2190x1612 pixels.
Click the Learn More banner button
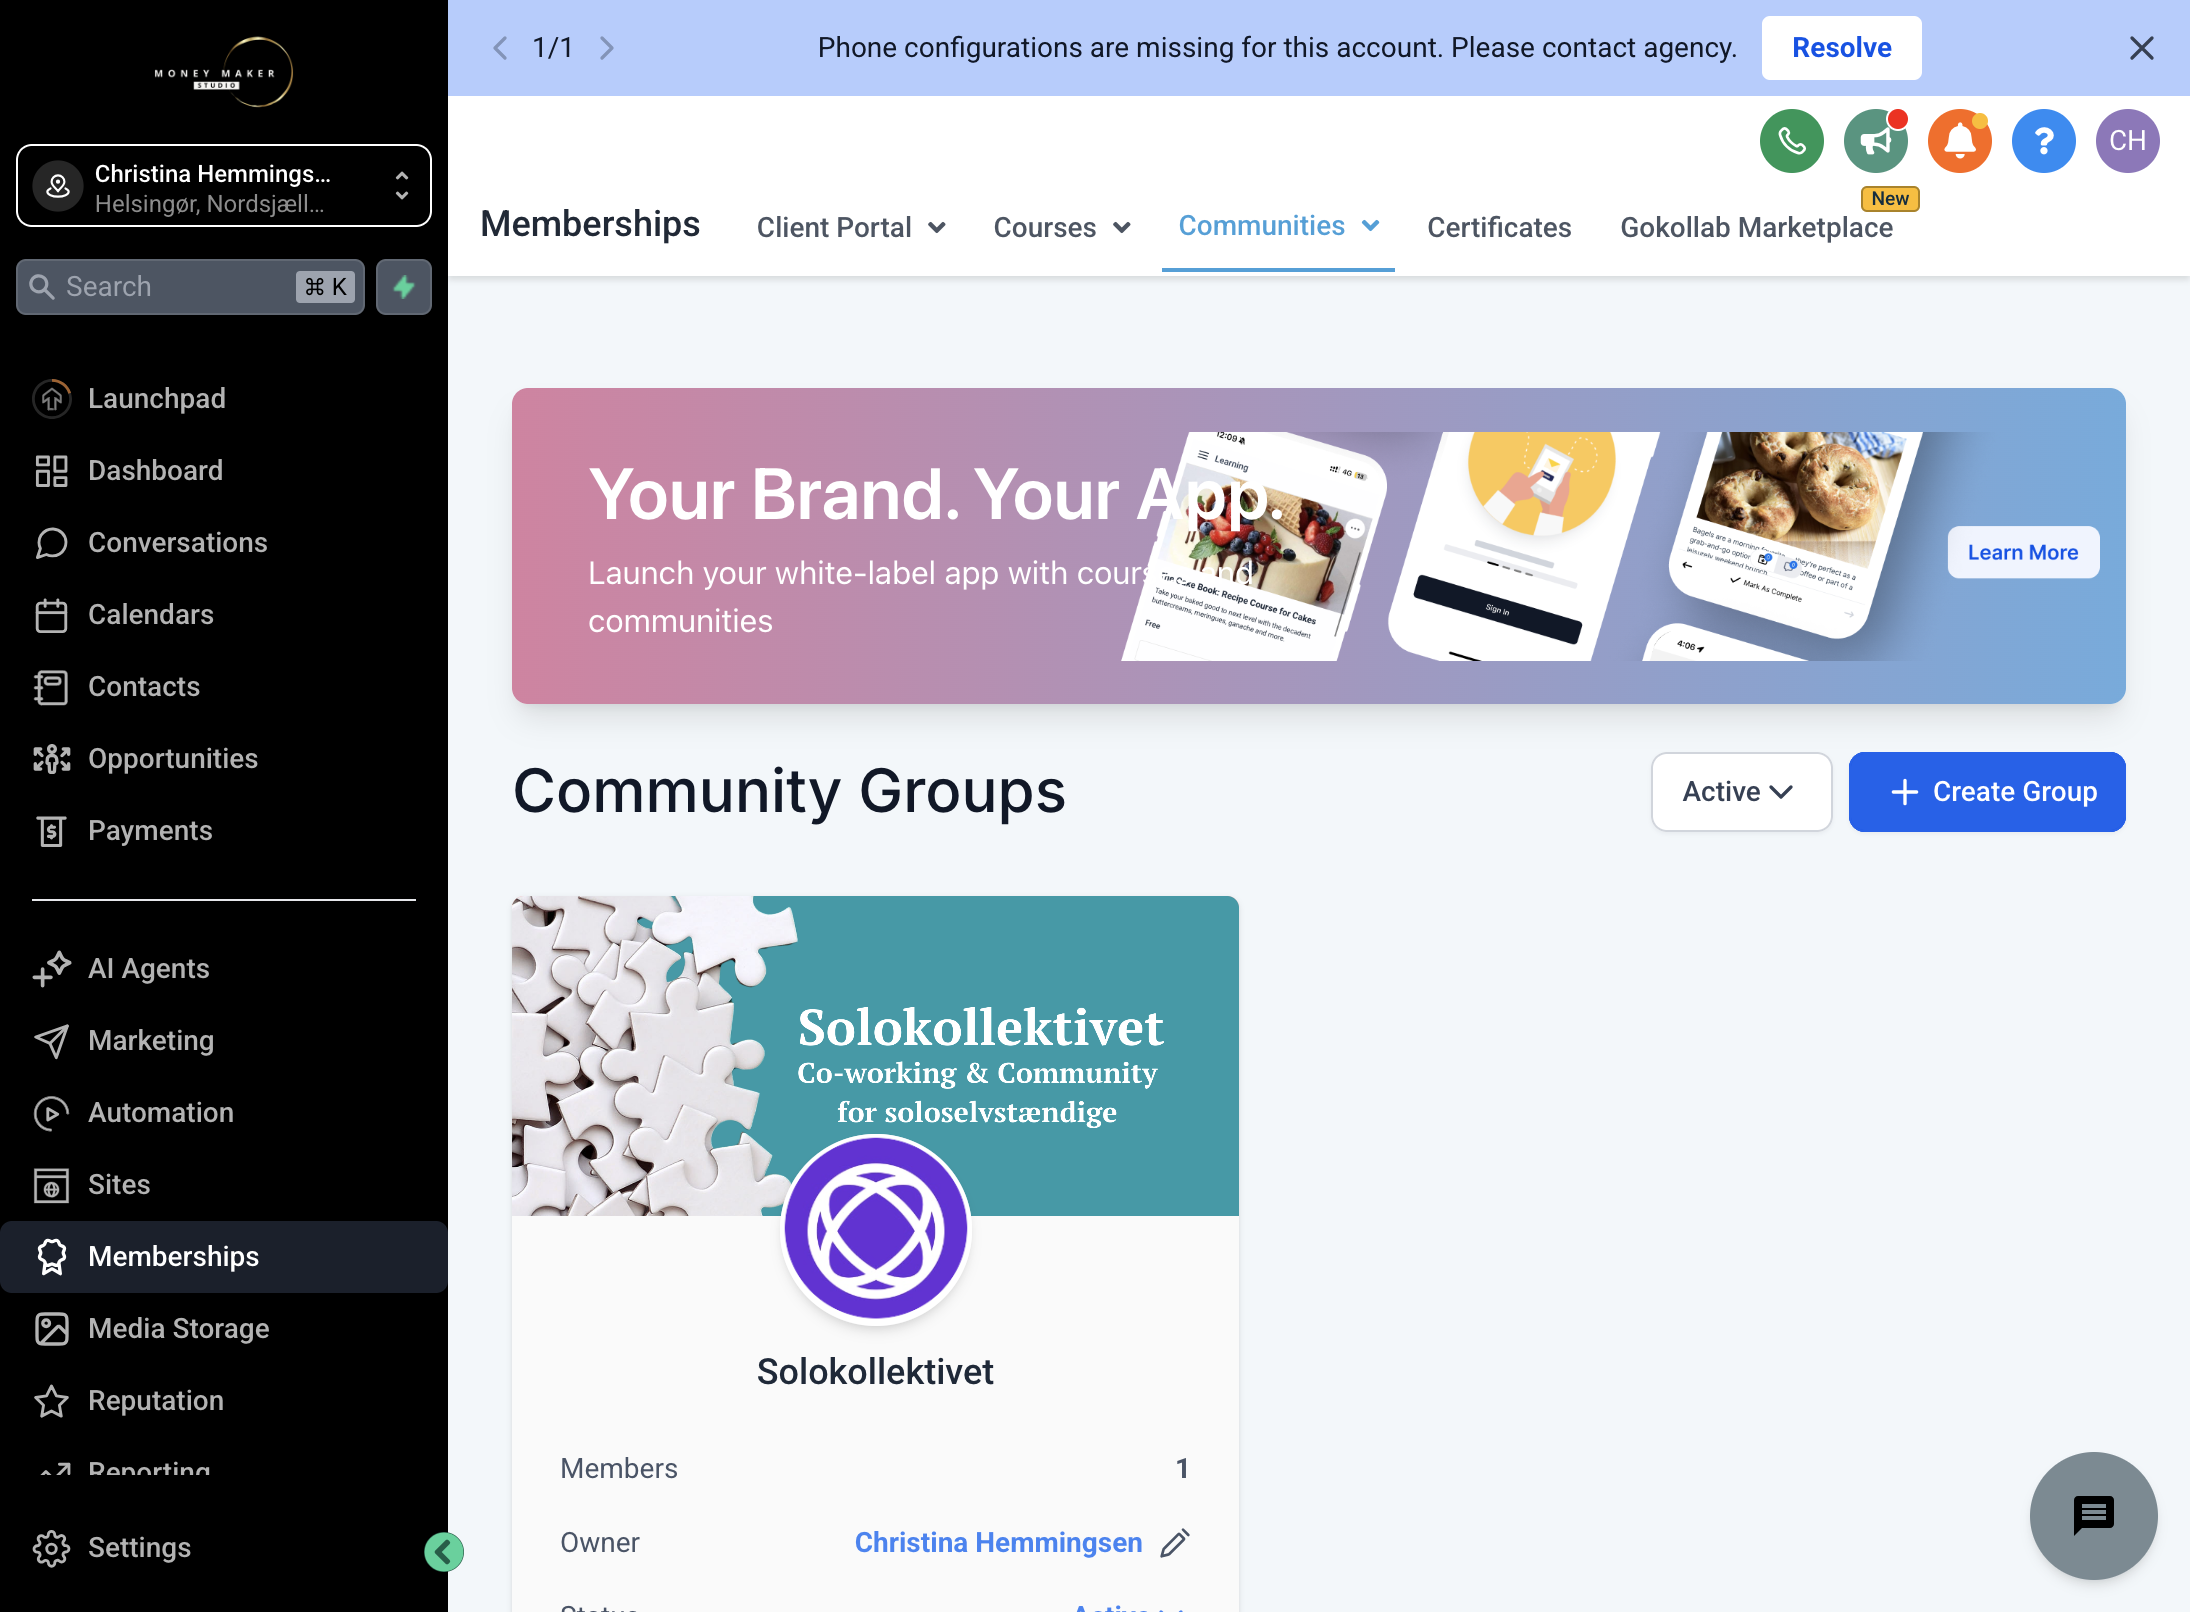click(x=2023, y=552)
